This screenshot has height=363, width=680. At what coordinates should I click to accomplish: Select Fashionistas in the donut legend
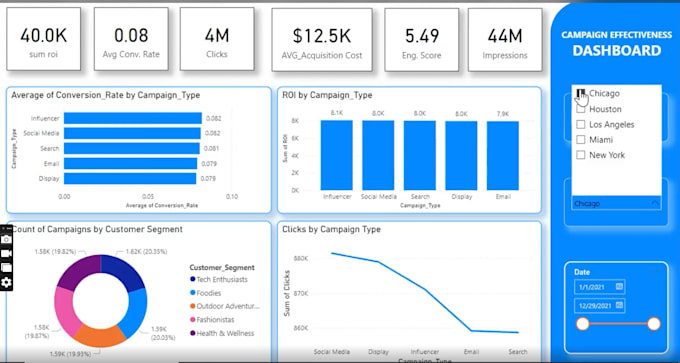tap(212, 320)
